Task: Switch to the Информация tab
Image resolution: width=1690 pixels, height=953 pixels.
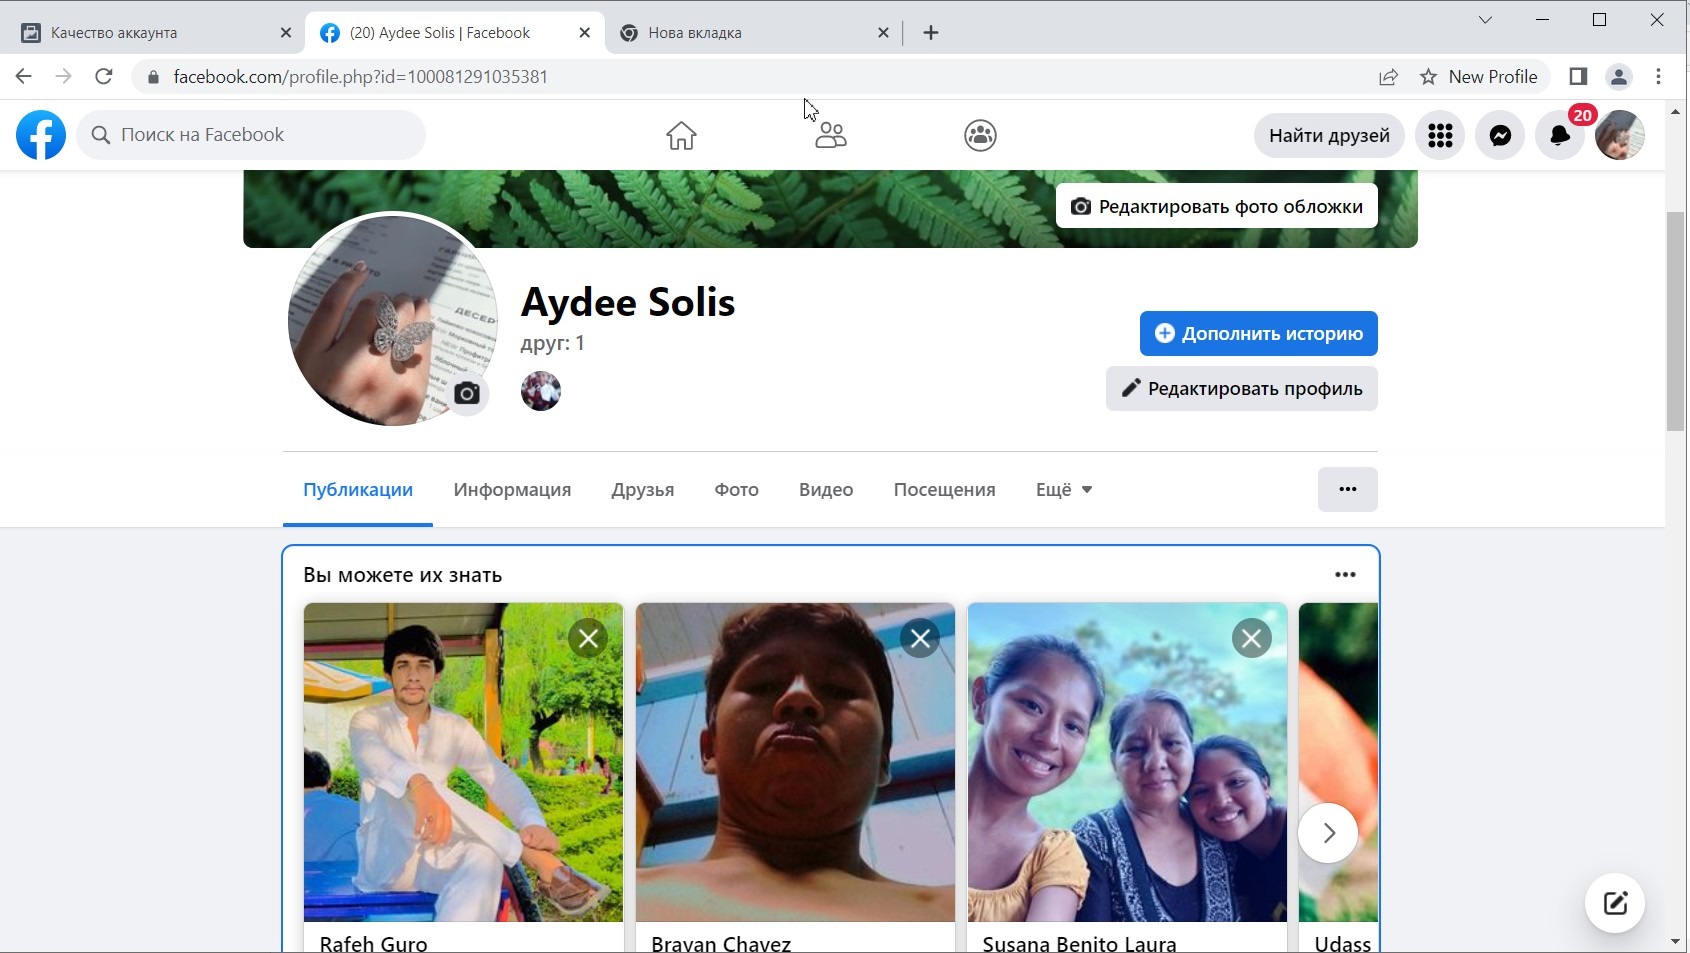Action: 512,490
